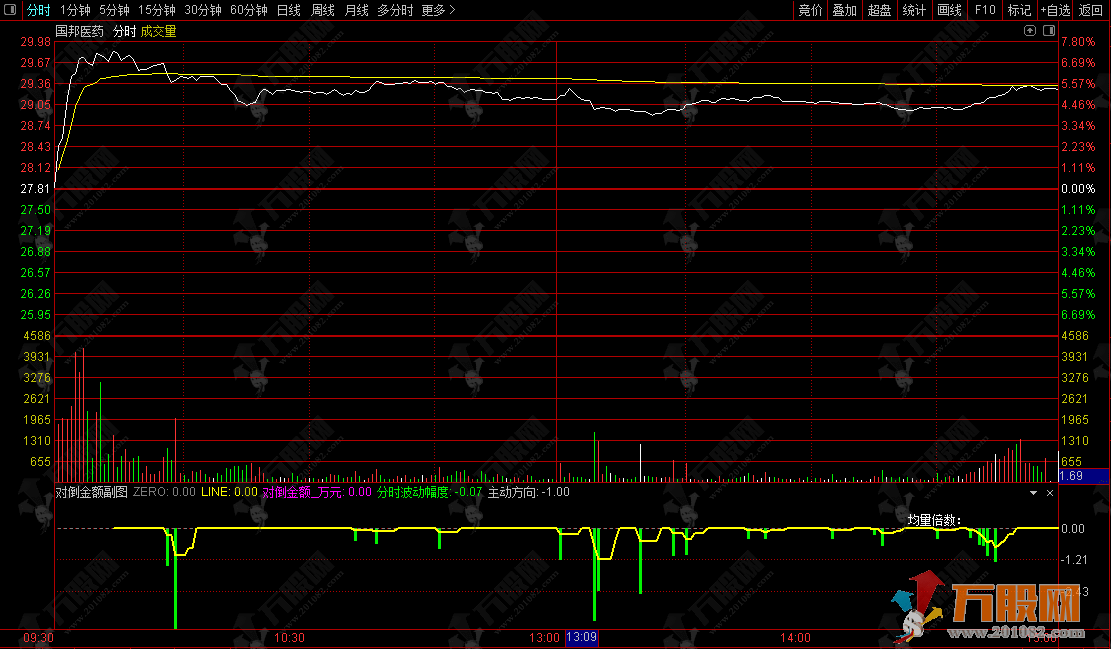The height and width of the screenshot is (649, 1111).
Task: Close the 对倒金额副图 indicator panel
Action: click(x=1050, y=493)
